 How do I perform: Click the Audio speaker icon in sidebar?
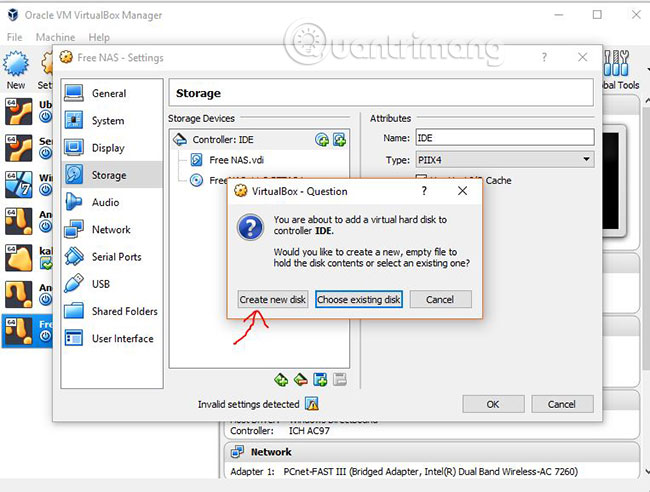coord(74,202)
